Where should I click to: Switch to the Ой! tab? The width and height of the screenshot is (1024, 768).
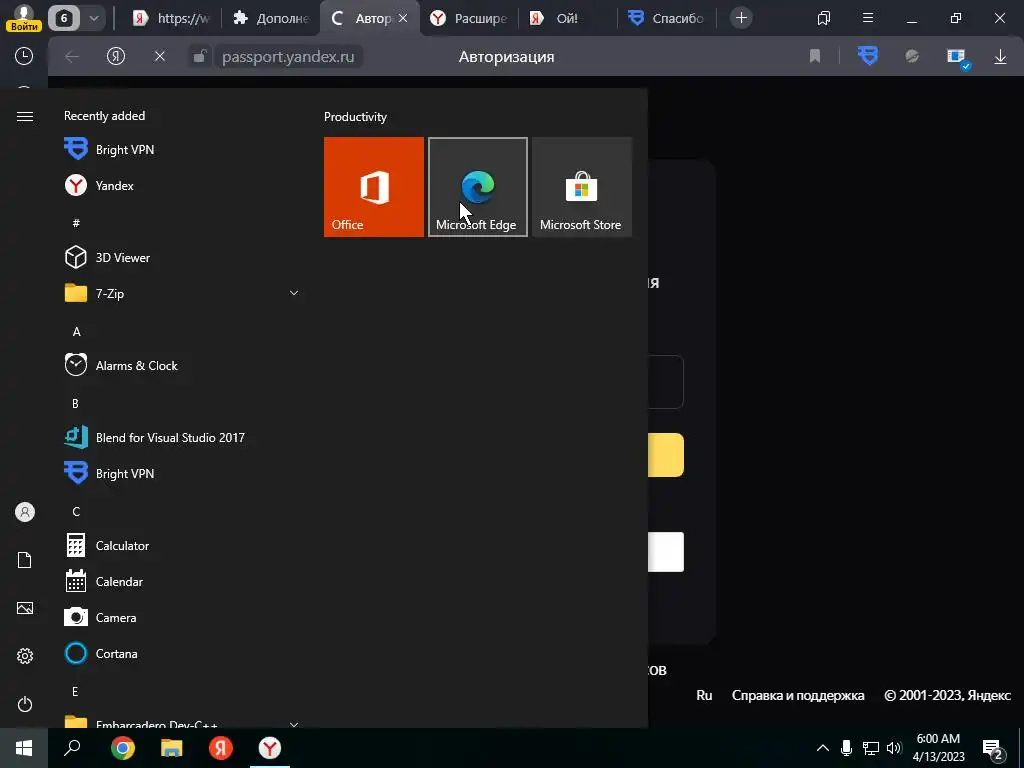click(x=567, y=18)
